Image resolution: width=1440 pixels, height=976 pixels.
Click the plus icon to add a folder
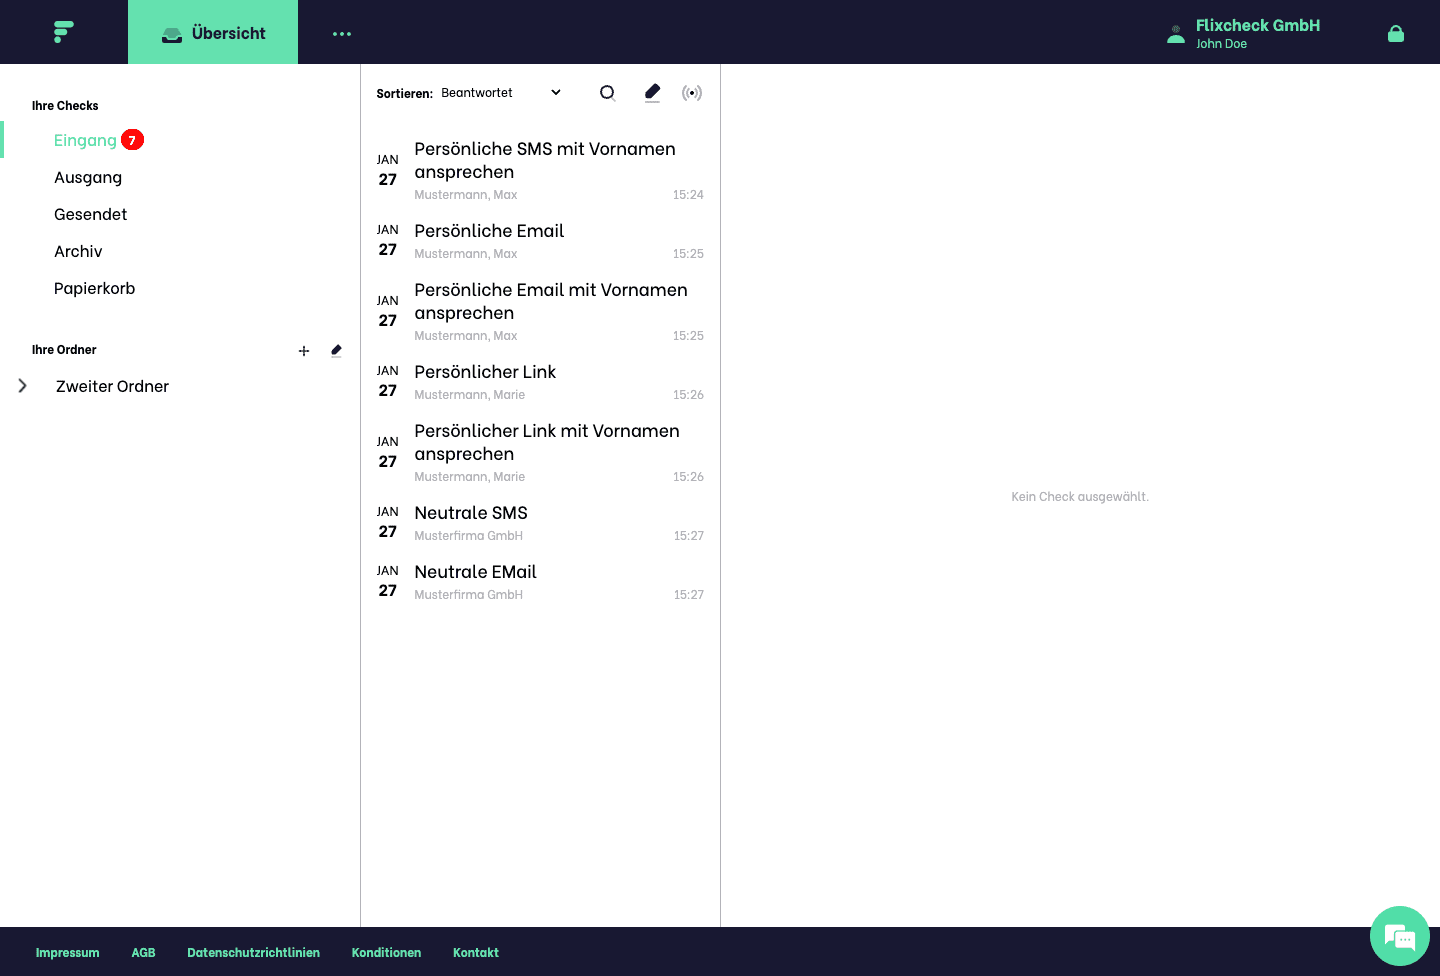pyautogui.click(x=304, y=351)
